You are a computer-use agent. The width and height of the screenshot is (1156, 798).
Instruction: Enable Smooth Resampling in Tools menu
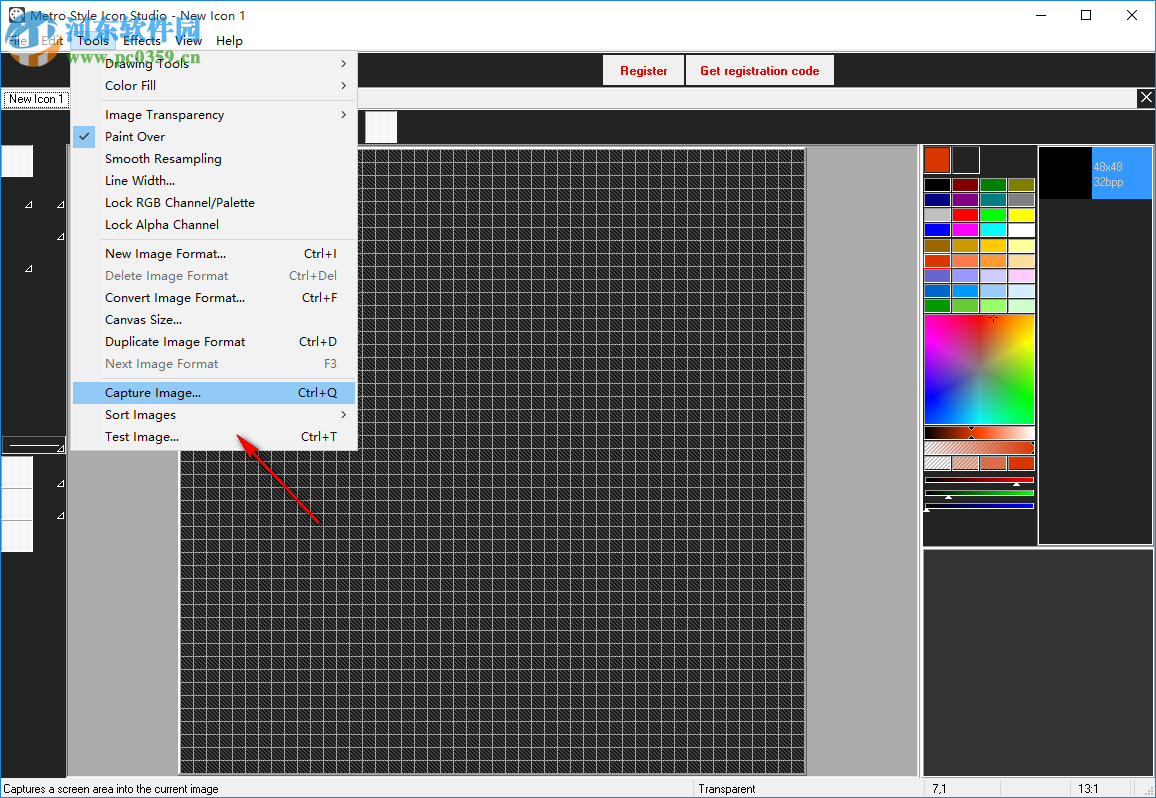[x=214, y=159]
